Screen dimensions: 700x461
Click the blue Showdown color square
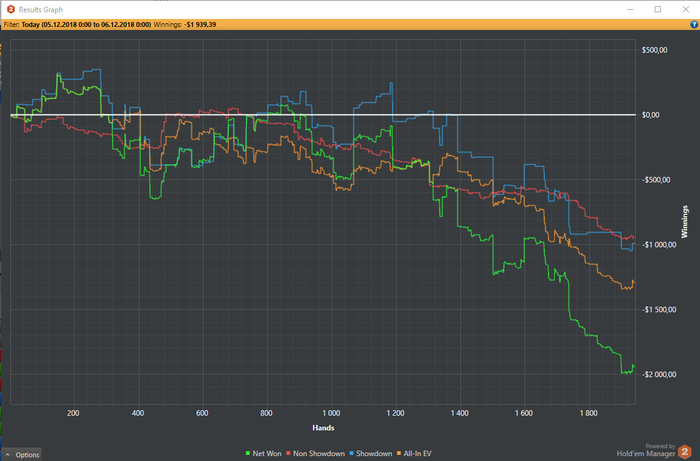click(x=352, y=453)
